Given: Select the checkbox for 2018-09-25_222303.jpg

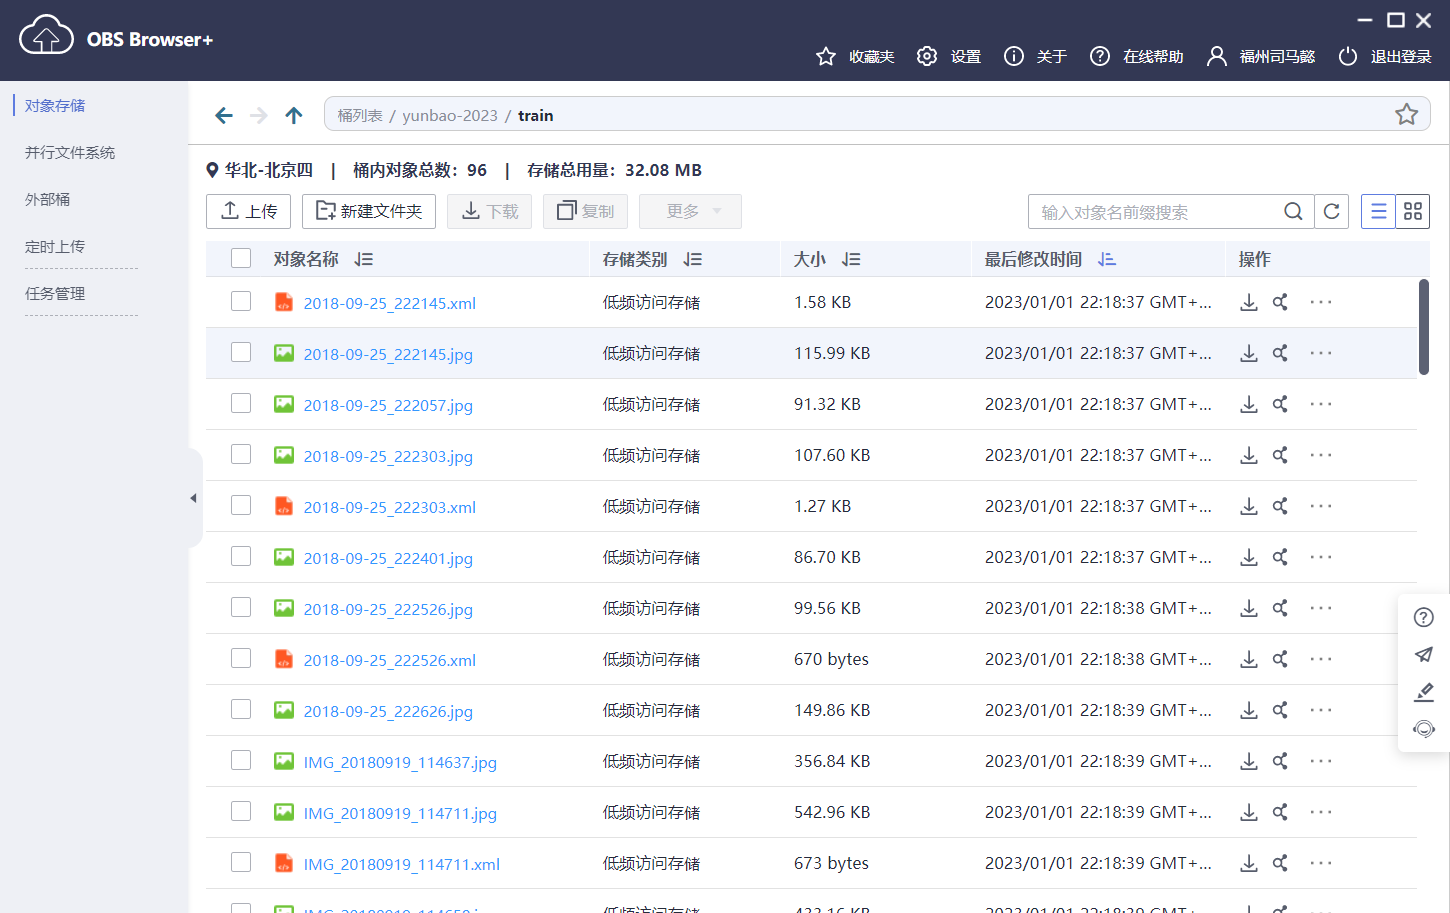Looking at the screenshot, I should [x=240, y=454].
